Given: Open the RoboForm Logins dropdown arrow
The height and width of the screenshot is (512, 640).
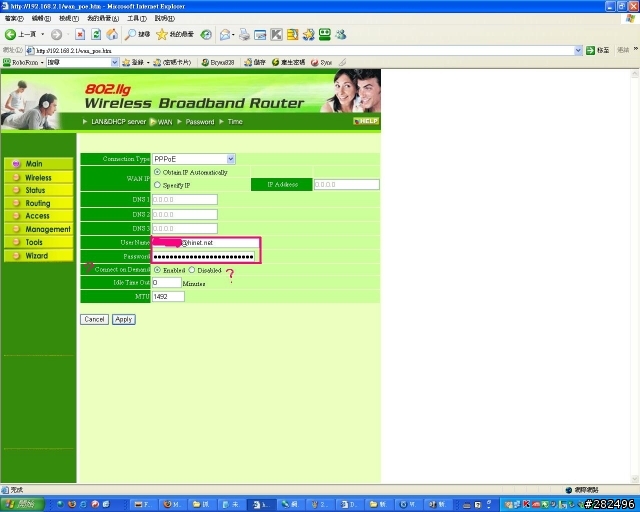Looking at the screenshot, I should (148, 62).
